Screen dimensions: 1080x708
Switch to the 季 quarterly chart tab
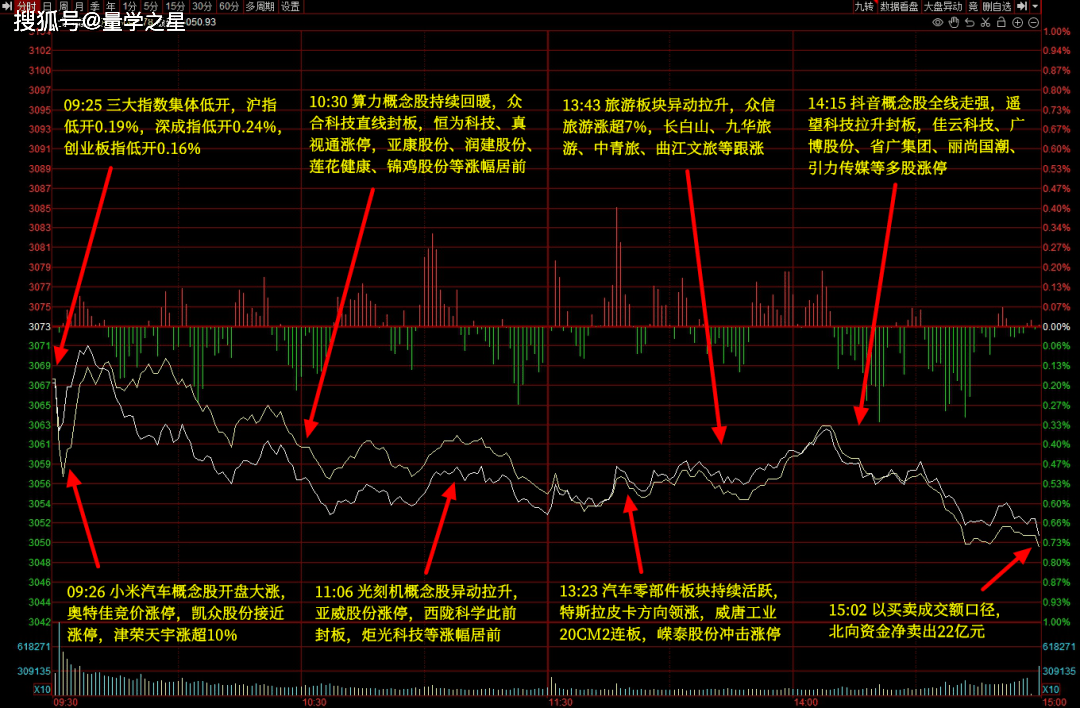(95, 6)
